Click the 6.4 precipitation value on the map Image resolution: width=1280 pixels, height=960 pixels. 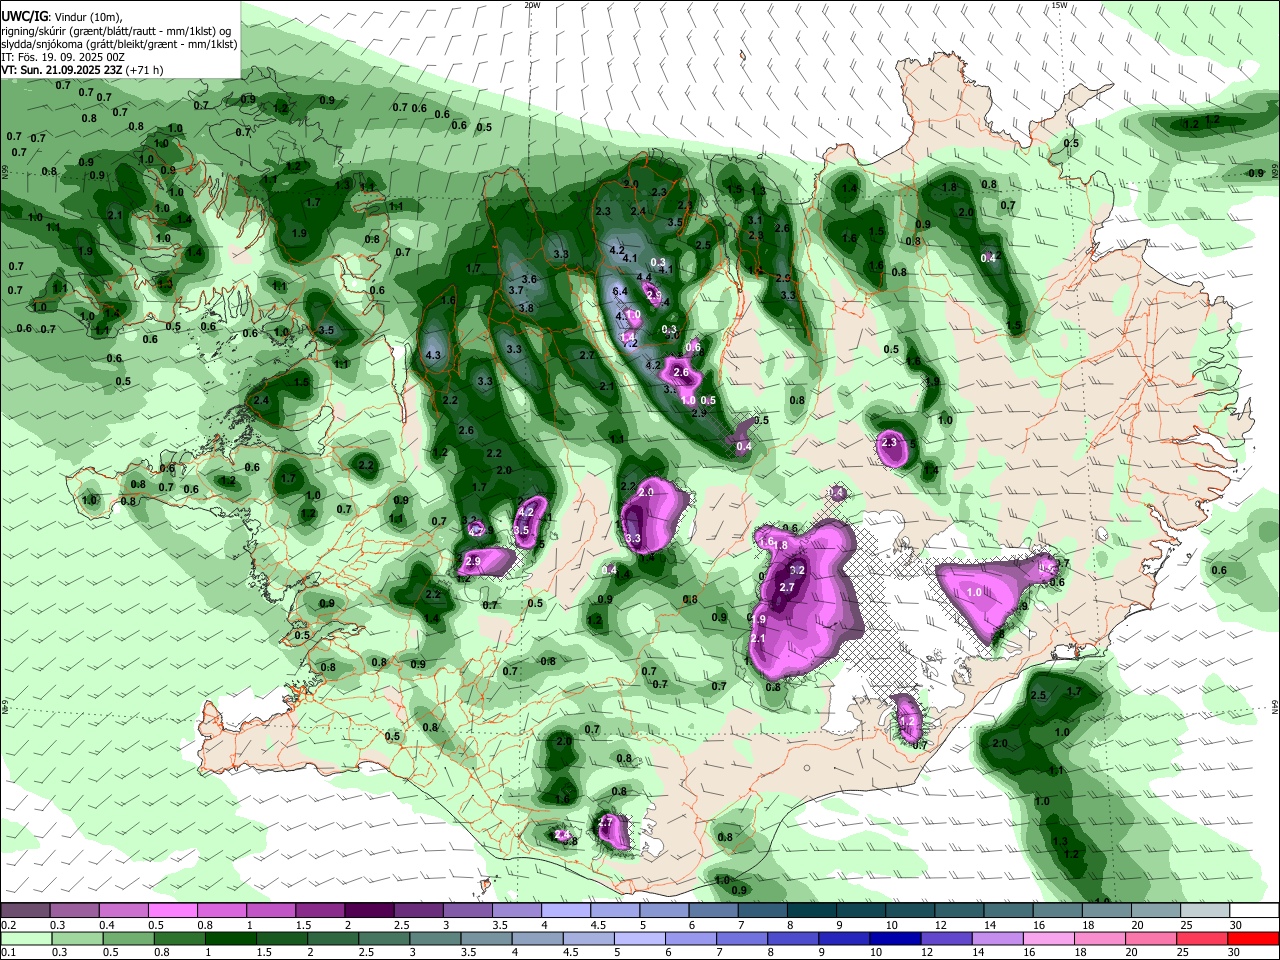(619, 291)
